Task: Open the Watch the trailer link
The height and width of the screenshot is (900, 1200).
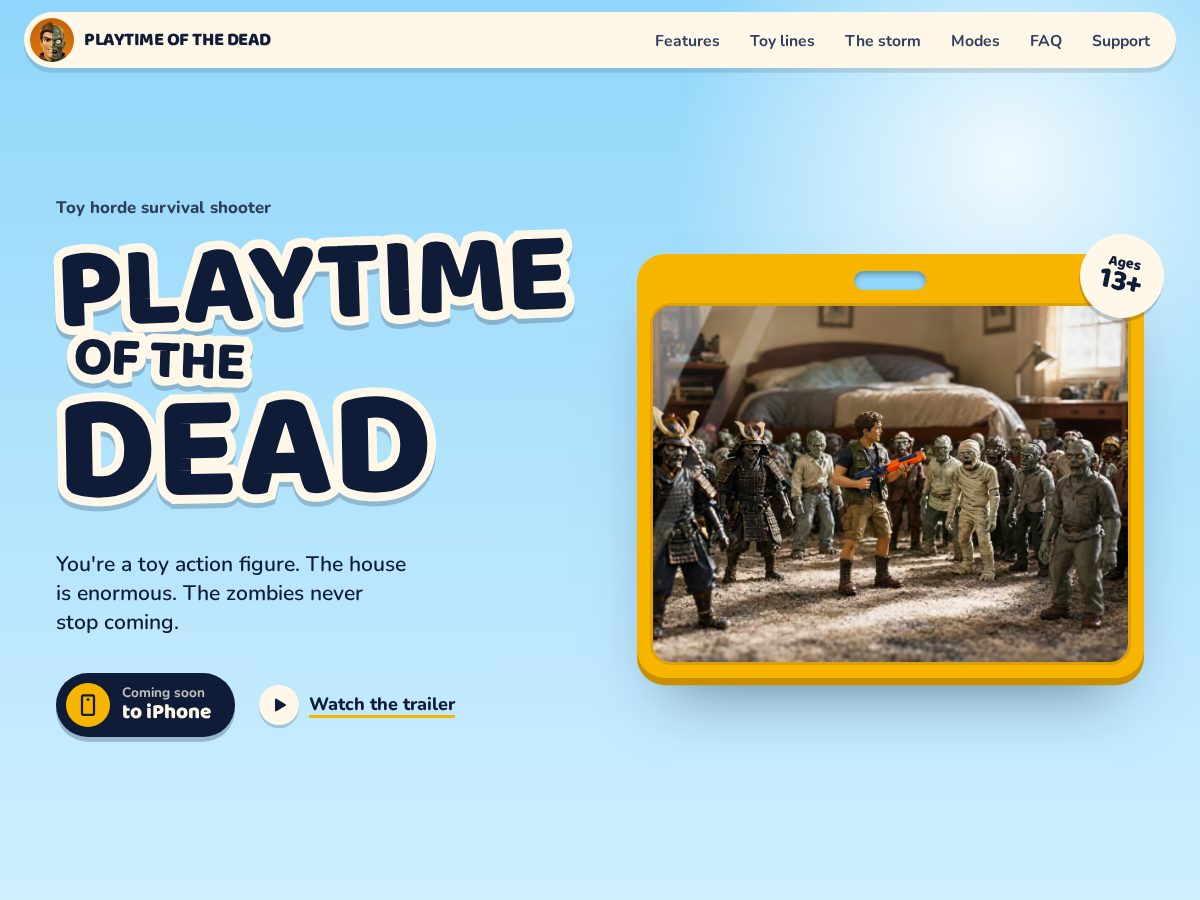Action: pos(382,704)
